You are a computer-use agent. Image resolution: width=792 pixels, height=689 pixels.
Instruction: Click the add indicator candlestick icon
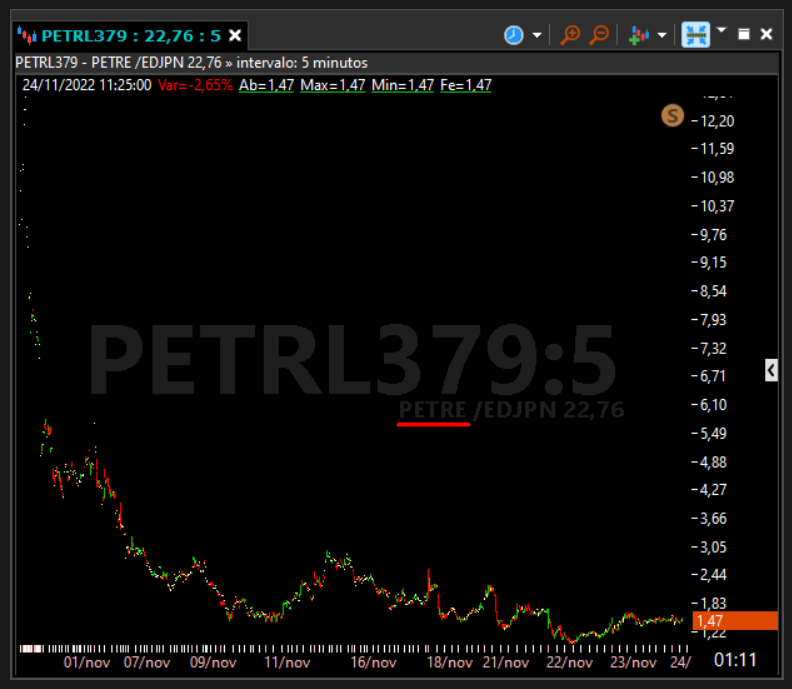click(639, 35)
